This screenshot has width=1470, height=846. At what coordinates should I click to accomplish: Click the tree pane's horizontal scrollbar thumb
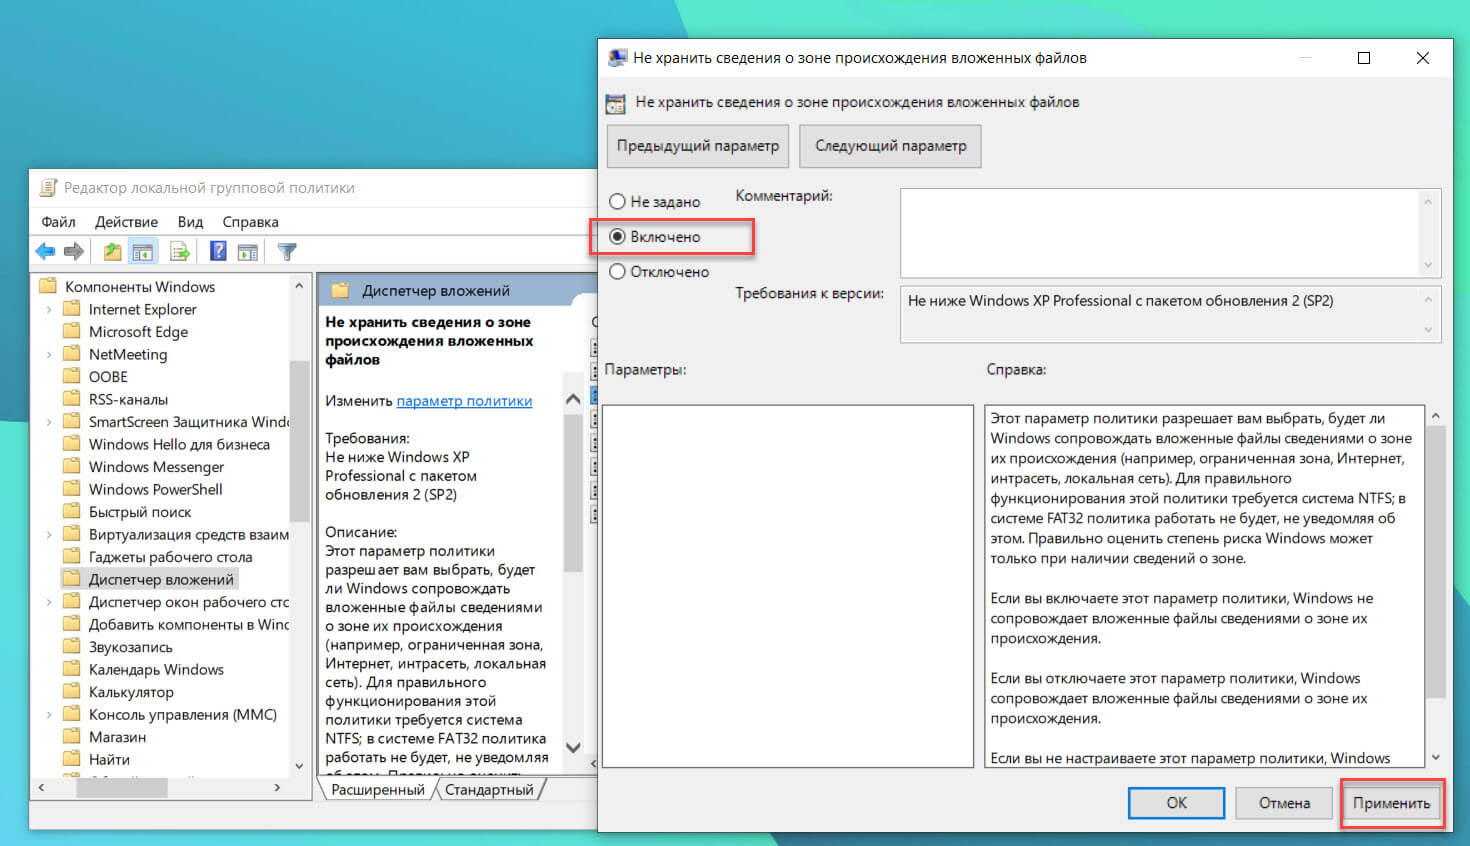coord(122,788)
